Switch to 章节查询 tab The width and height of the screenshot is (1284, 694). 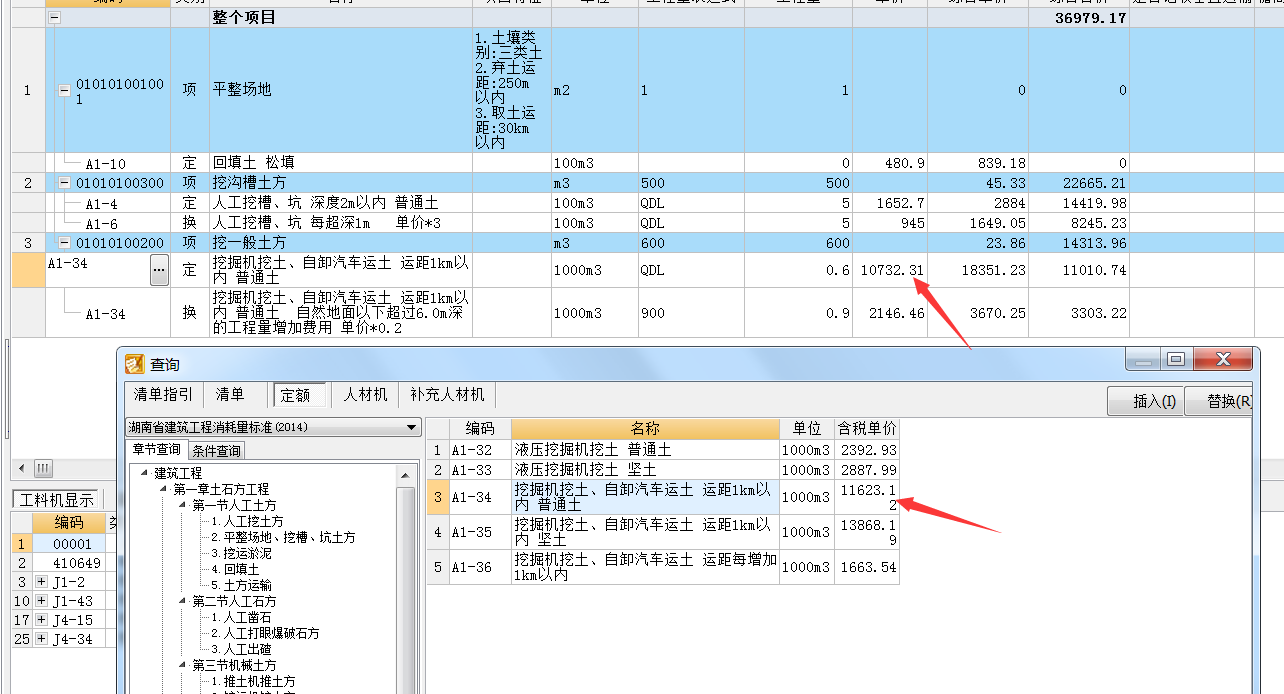coord(157,450)
